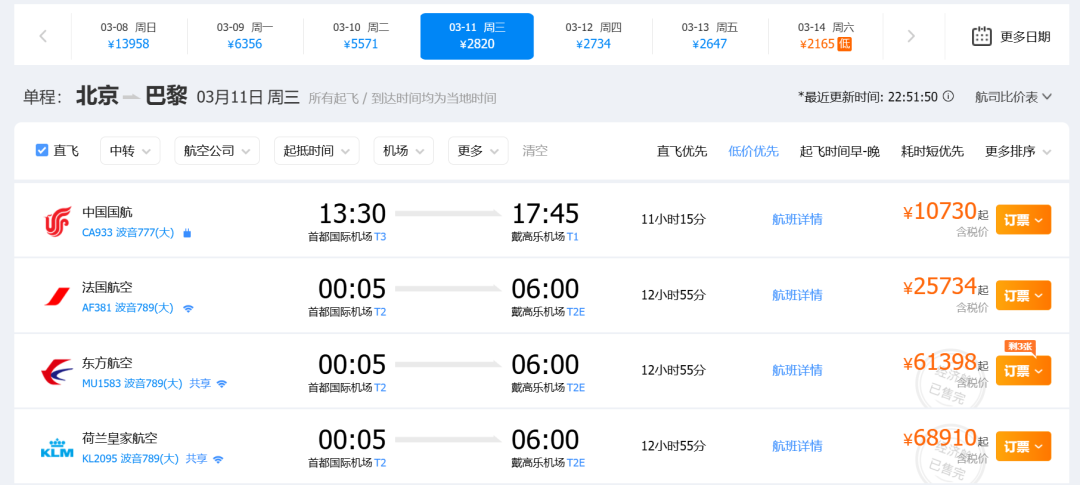Expand the 中转 transfer filter dropdown
Screen dimensions: 1080x485
(x=129, y=151)
